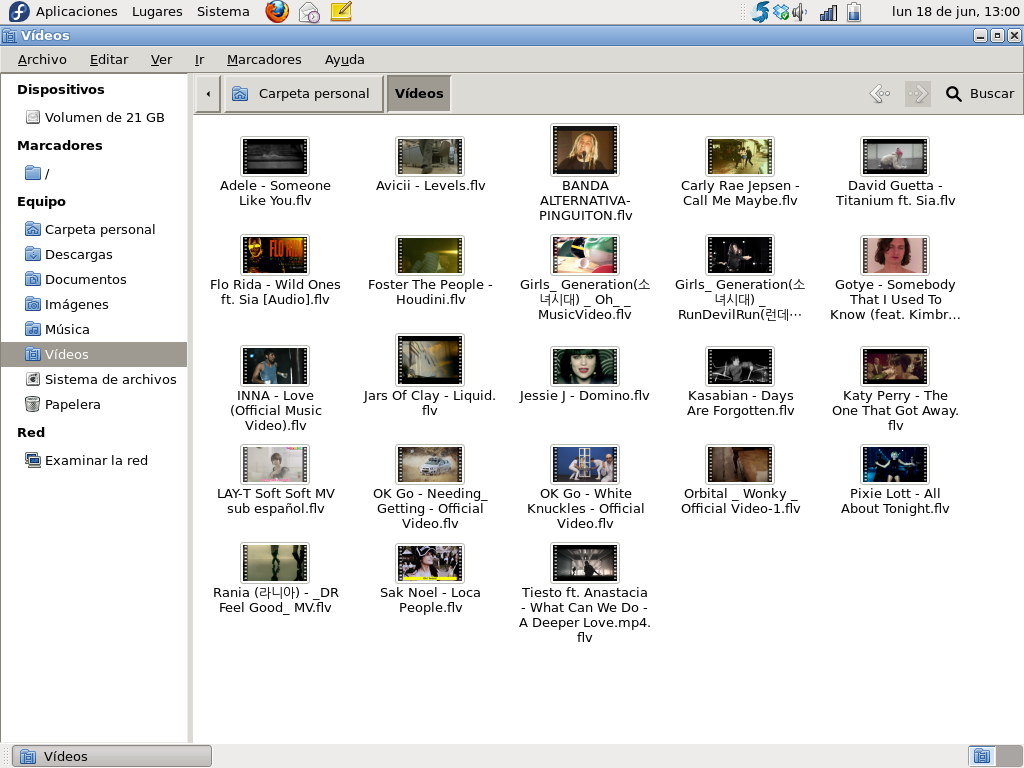Open the Marcadores menu

264,59
